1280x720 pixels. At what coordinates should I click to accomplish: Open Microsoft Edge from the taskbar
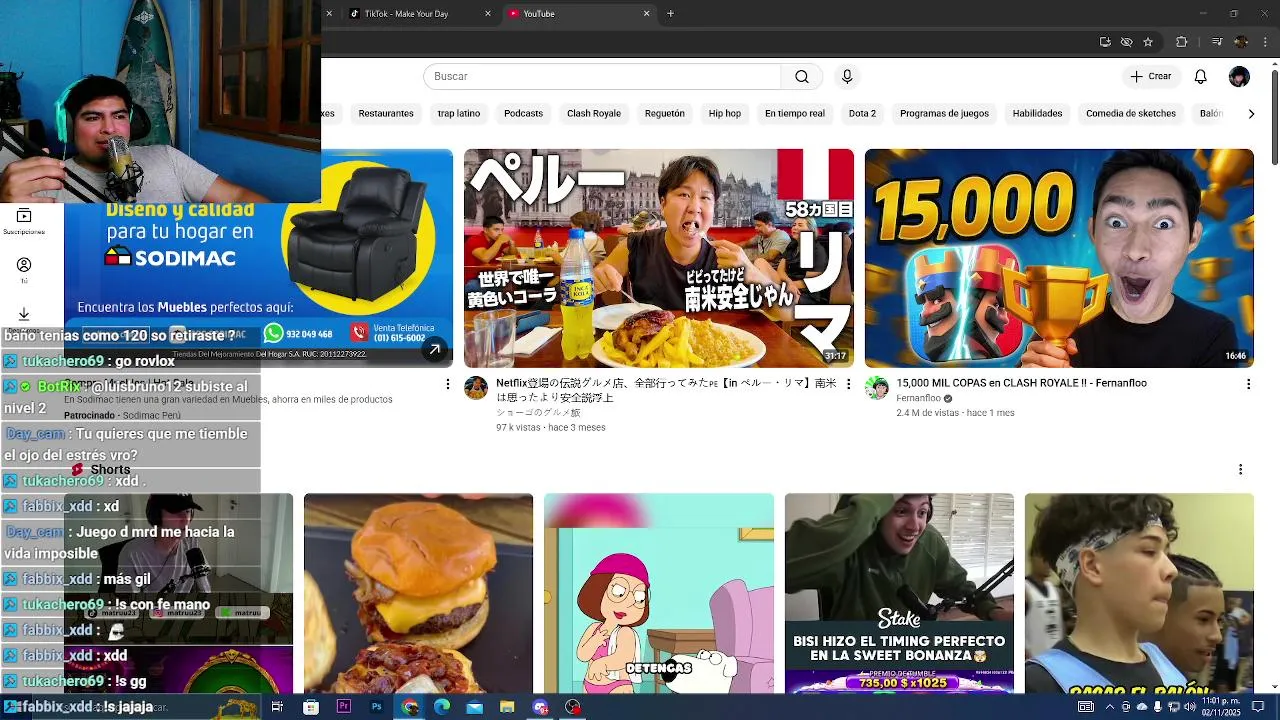pyautogui.click(x=442, y=707)
